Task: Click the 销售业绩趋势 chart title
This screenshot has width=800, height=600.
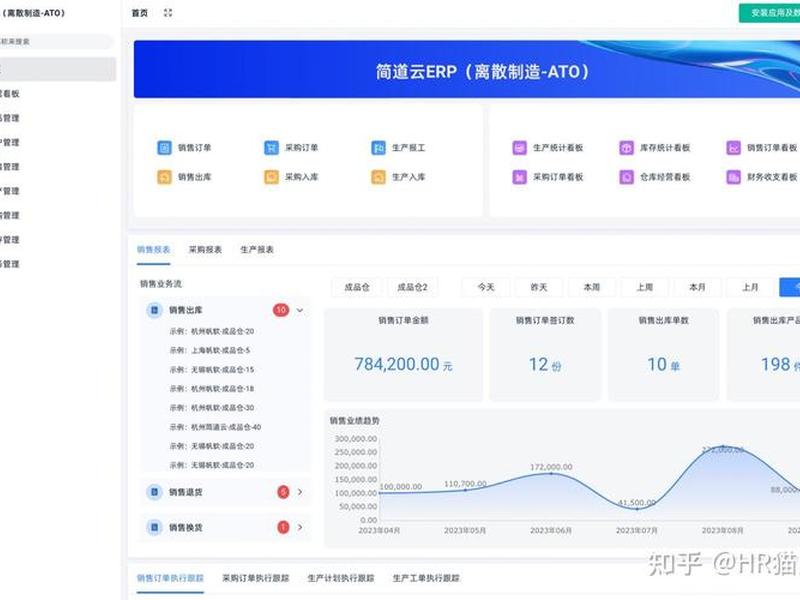Action: pos(355,420)
